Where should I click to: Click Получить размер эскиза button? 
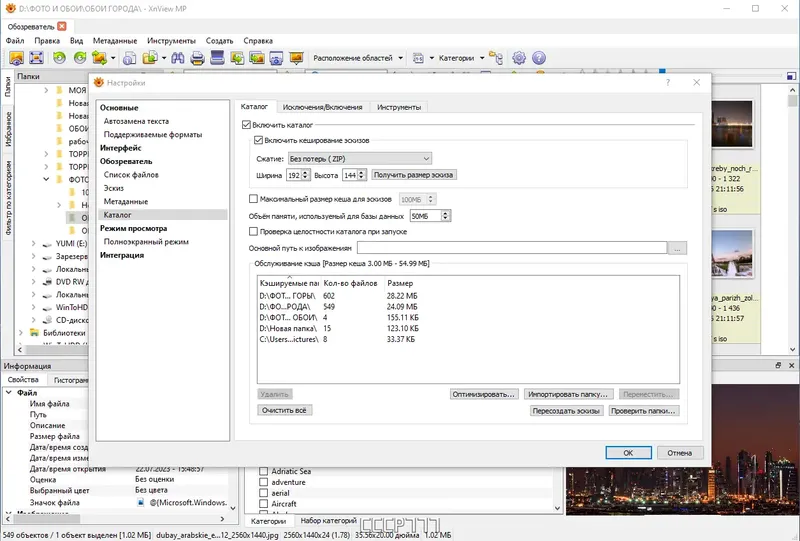pos(413,175)
